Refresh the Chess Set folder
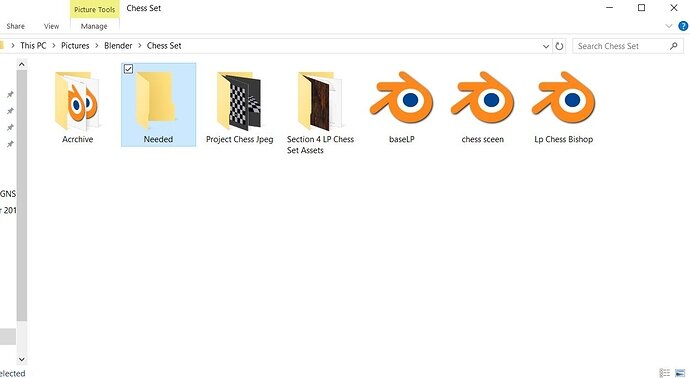The height and width of the screenshot is (378, 690). click(559, 46)
